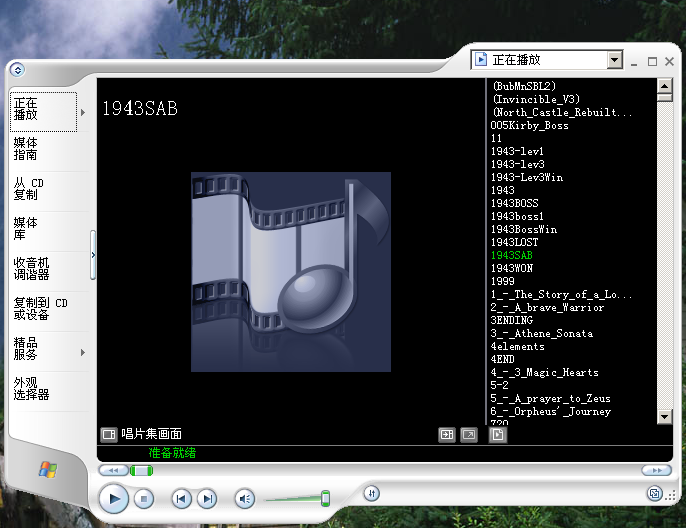Select playlist item (Invincible_V3)
The height and width of the screenshot is (528, 686).
[536, 99]
